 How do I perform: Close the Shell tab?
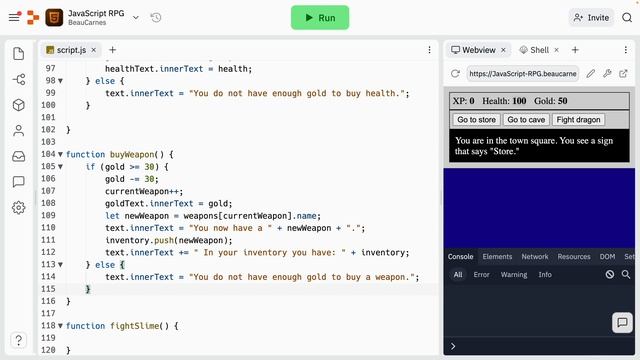[x=556, y=50]
